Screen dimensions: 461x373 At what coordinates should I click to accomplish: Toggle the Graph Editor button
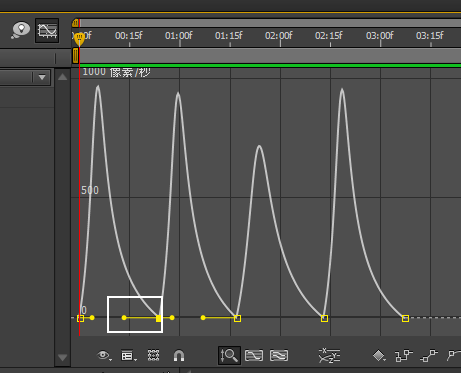47,31
